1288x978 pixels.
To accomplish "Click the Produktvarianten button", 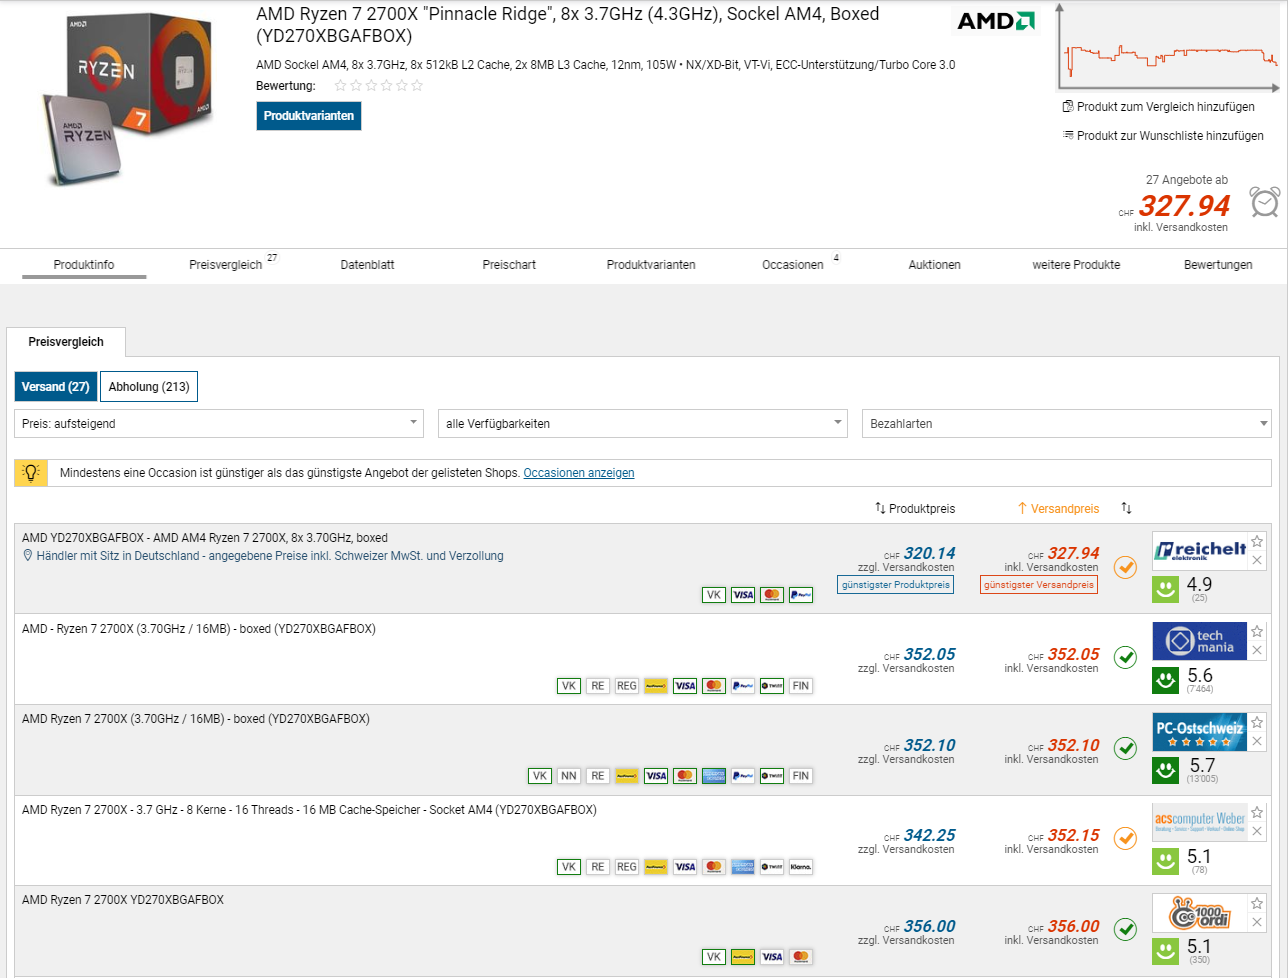I will 308,116.
